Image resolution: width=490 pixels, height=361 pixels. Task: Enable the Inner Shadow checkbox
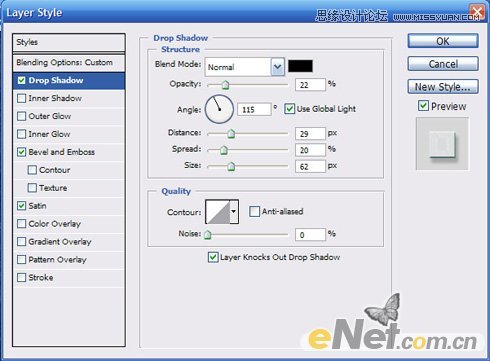21,98
